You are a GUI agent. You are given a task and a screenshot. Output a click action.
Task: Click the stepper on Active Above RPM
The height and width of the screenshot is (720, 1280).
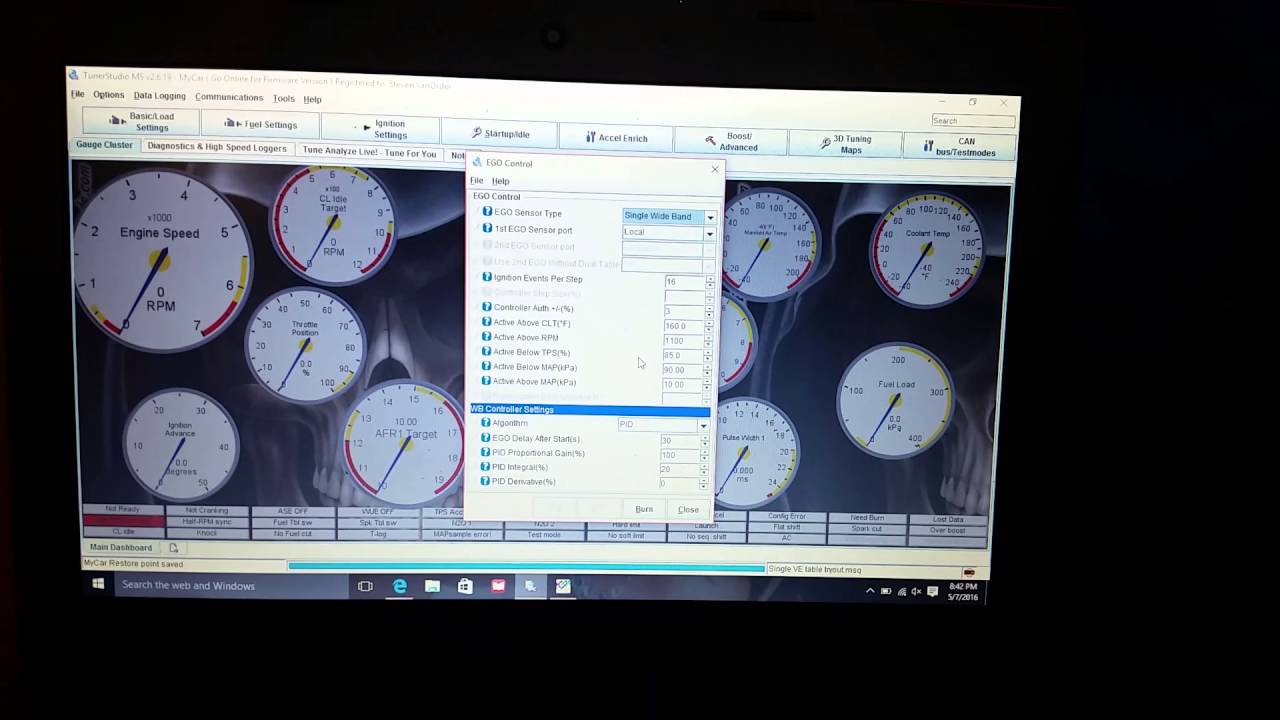tap(709, 341)
